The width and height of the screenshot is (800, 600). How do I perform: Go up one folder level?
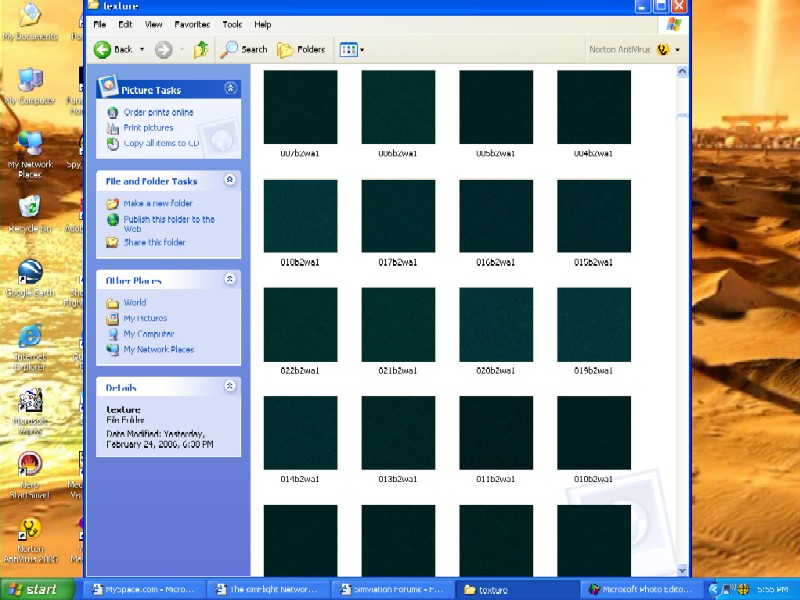pyautogui.click(x=201, y=49)
